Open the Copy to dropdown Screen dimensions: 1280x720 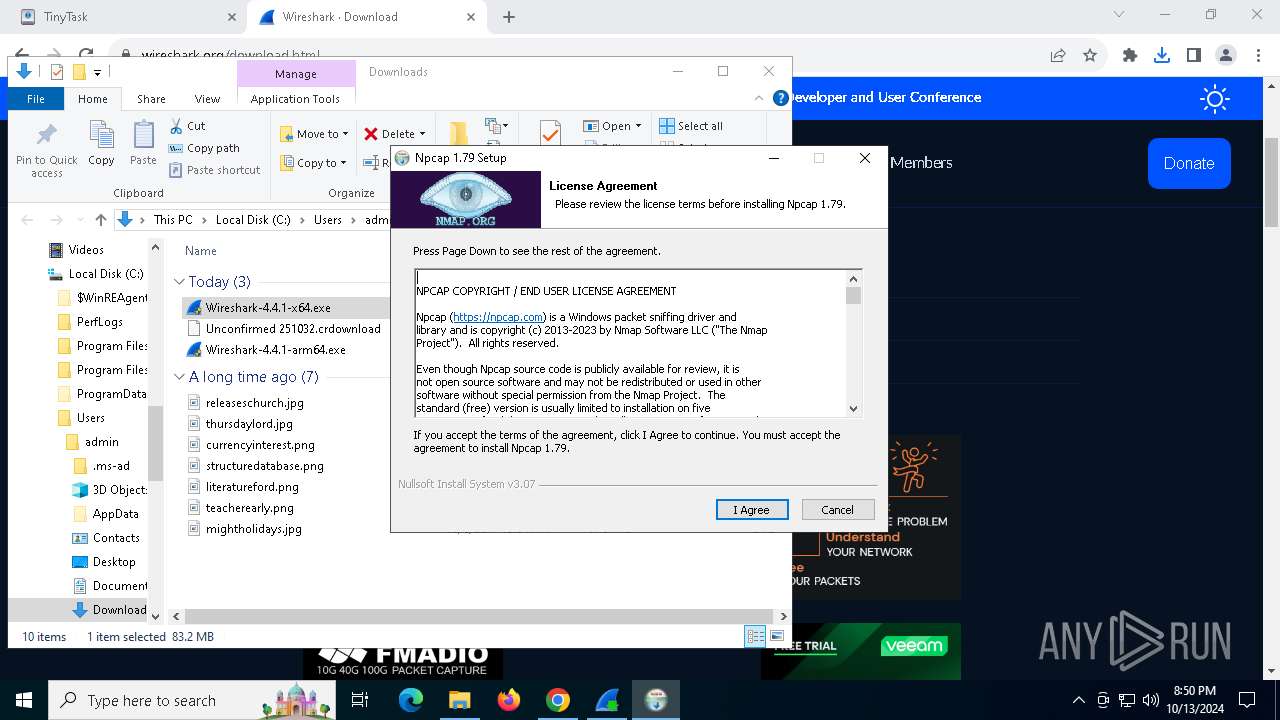tap(313, 163)
